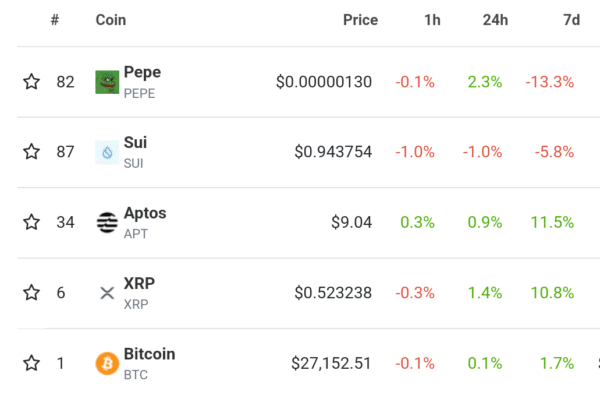This screenshot has height=395, width=600.
Task: Select the 1h column header
Action: click(432, 20)
